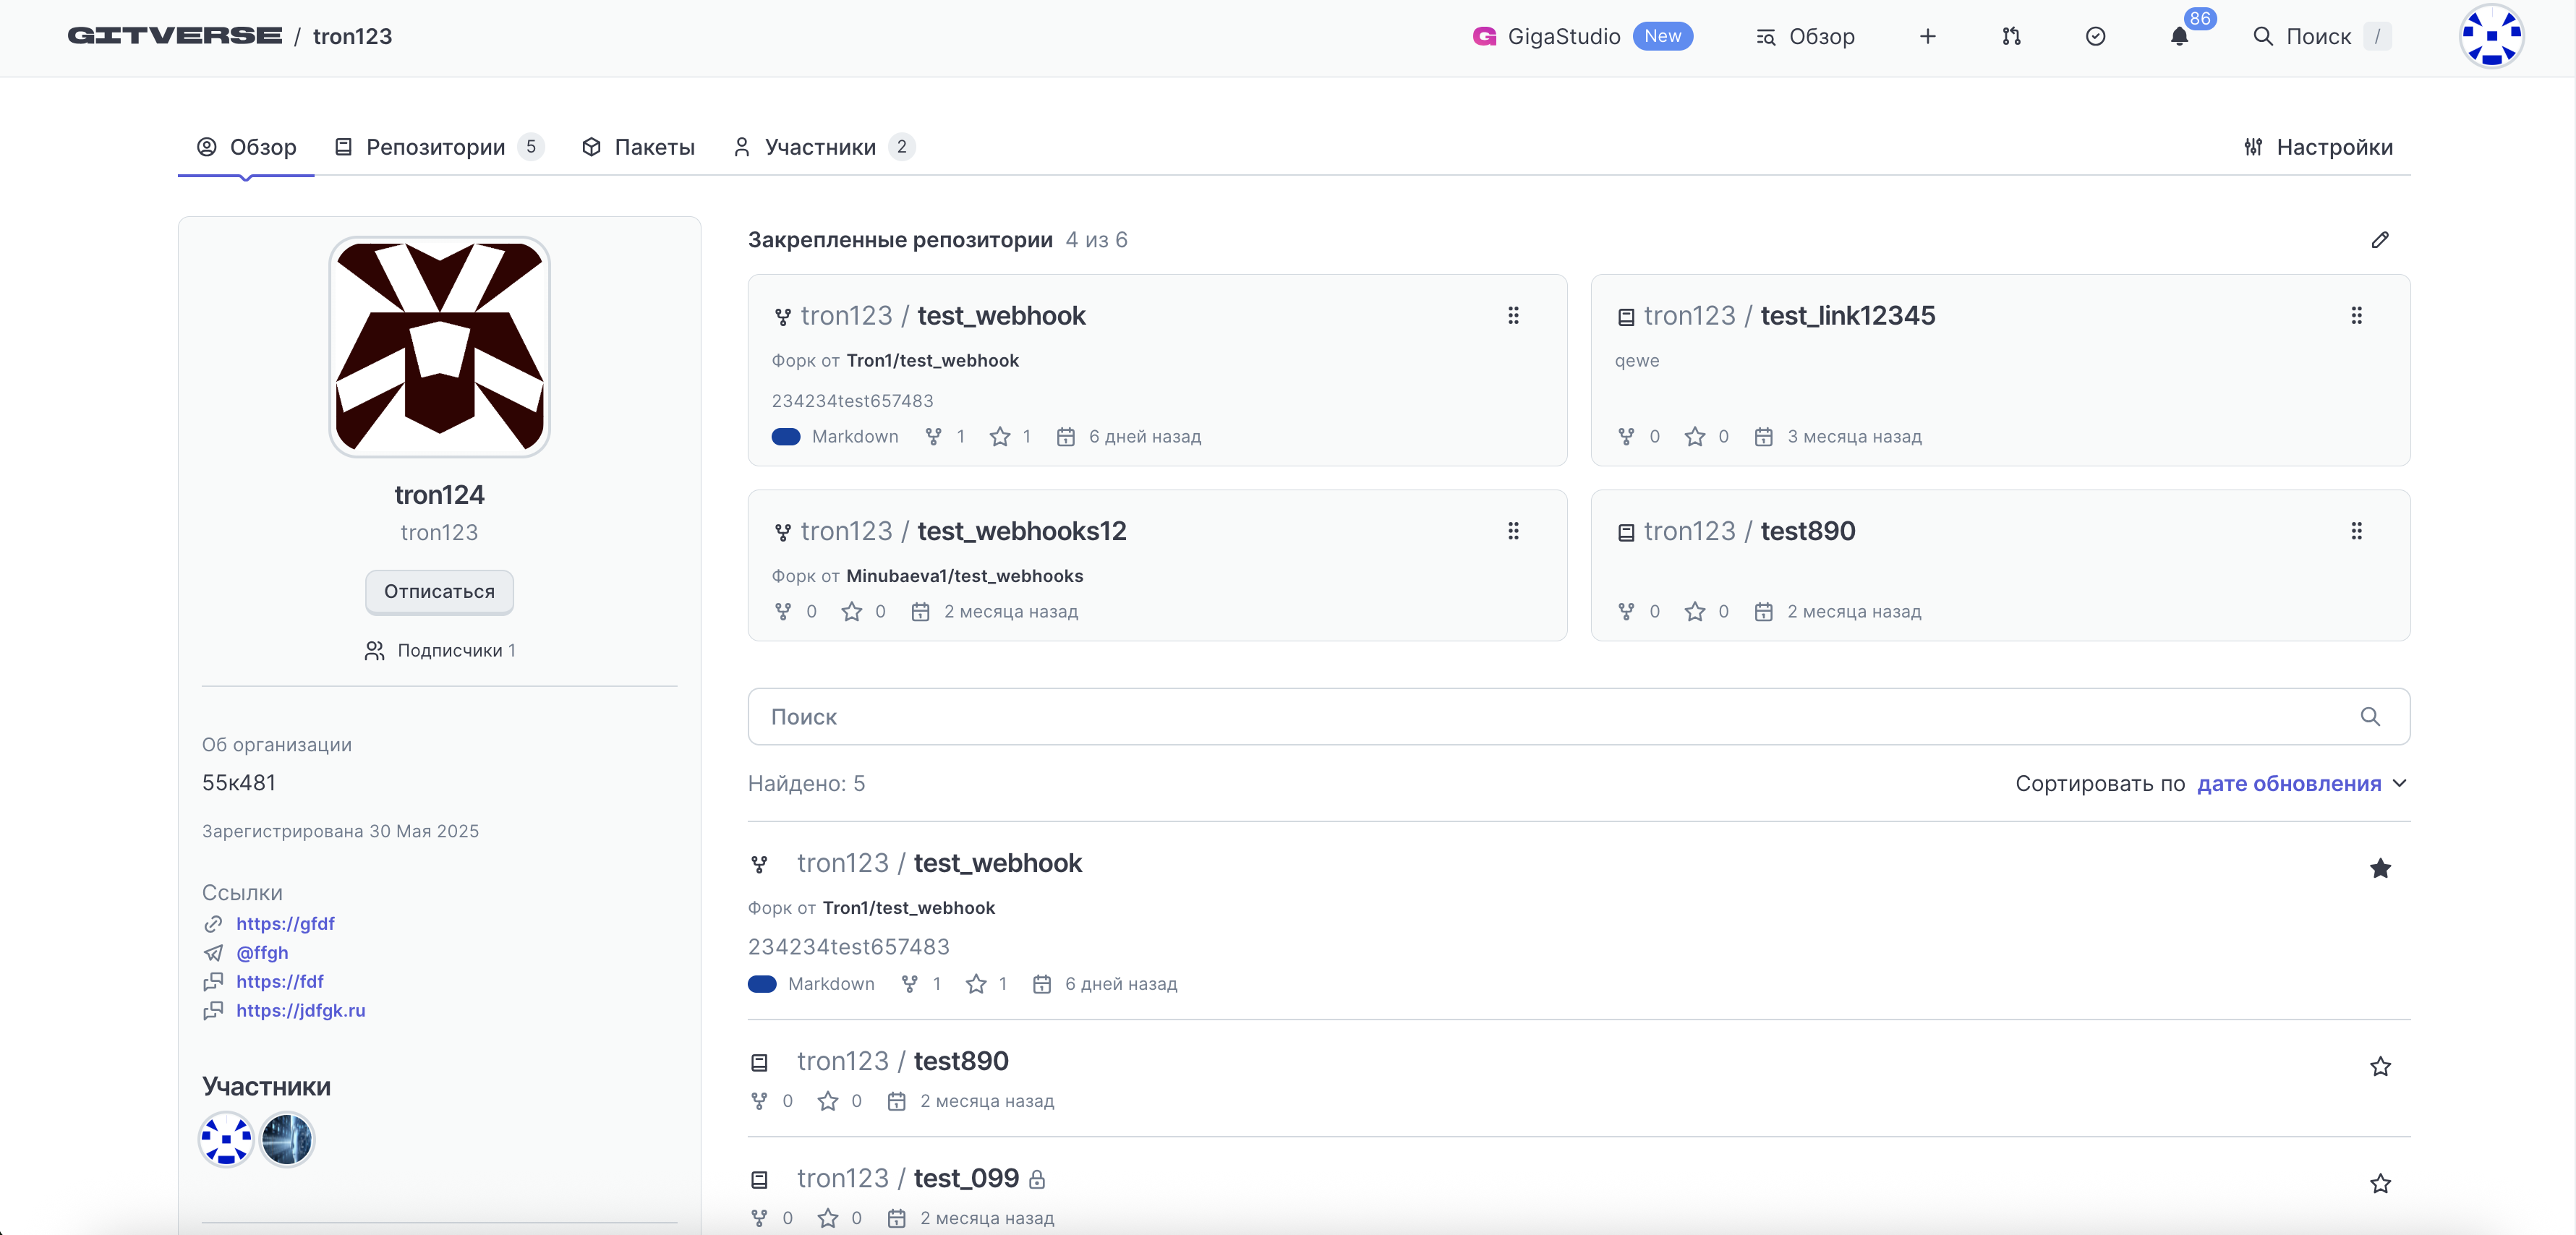Click drag handle on test_webhook pinned card
2576x1235 pixels.
[1513, 316]
